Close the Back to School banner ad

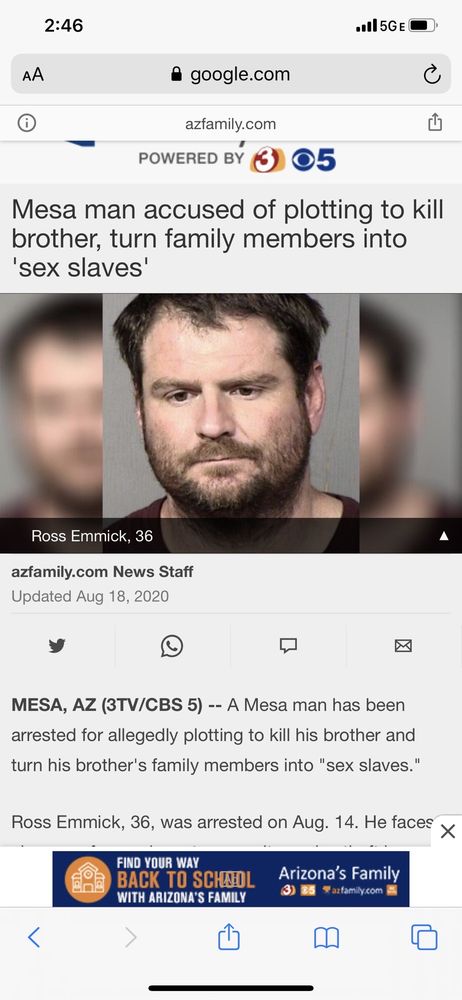pyautogui.click(x=448, y=831)
